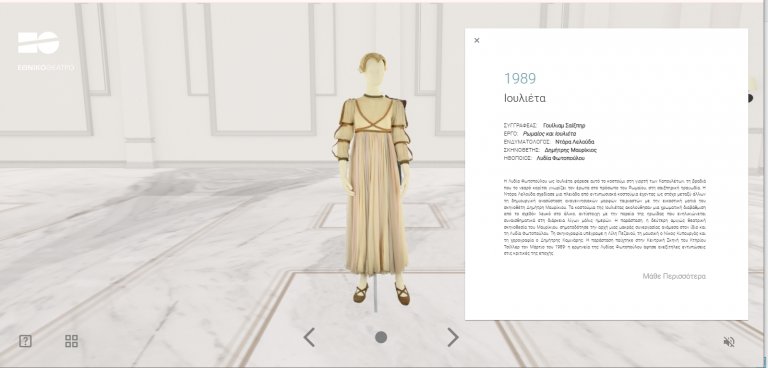Open the Μάθε Περισσότερα link

pos(674,276)
